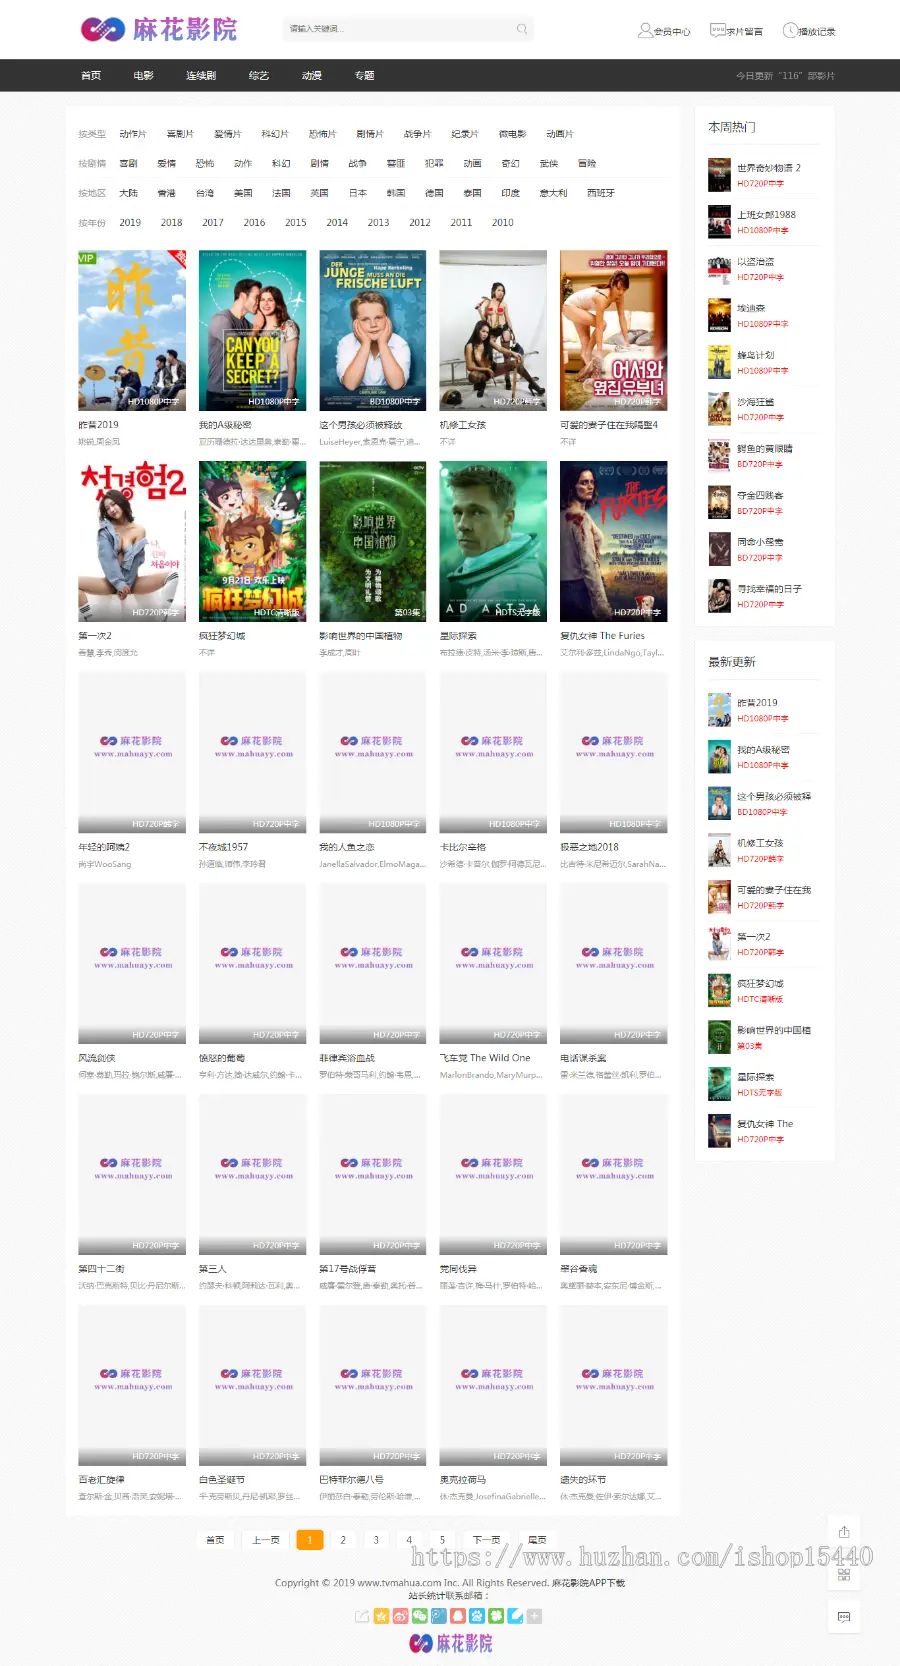Image resolution: width=900 pixels, height=1666 pixels.
Task: Go to 首页 in the navigation bar
Action: coord(91,76)
